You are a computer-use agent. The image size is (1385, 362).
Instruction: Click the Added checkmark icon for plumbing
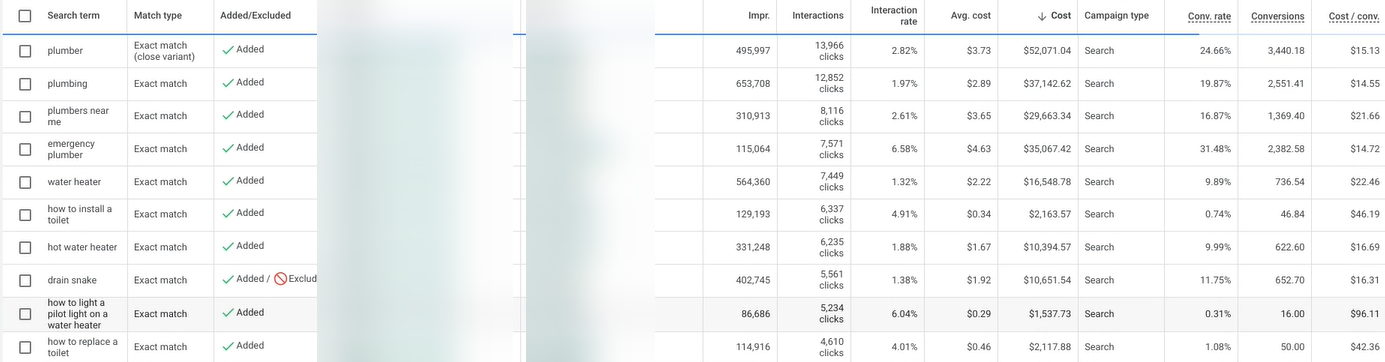(227, 83)
